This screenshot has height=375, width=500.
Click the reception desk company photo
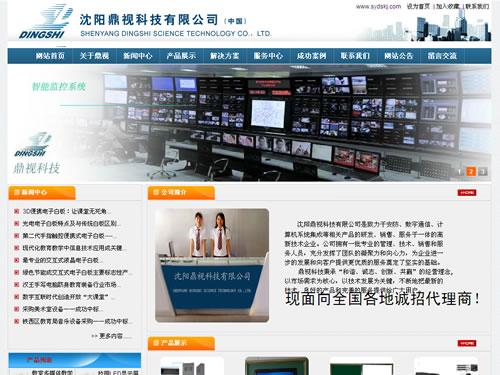point(212,266)
